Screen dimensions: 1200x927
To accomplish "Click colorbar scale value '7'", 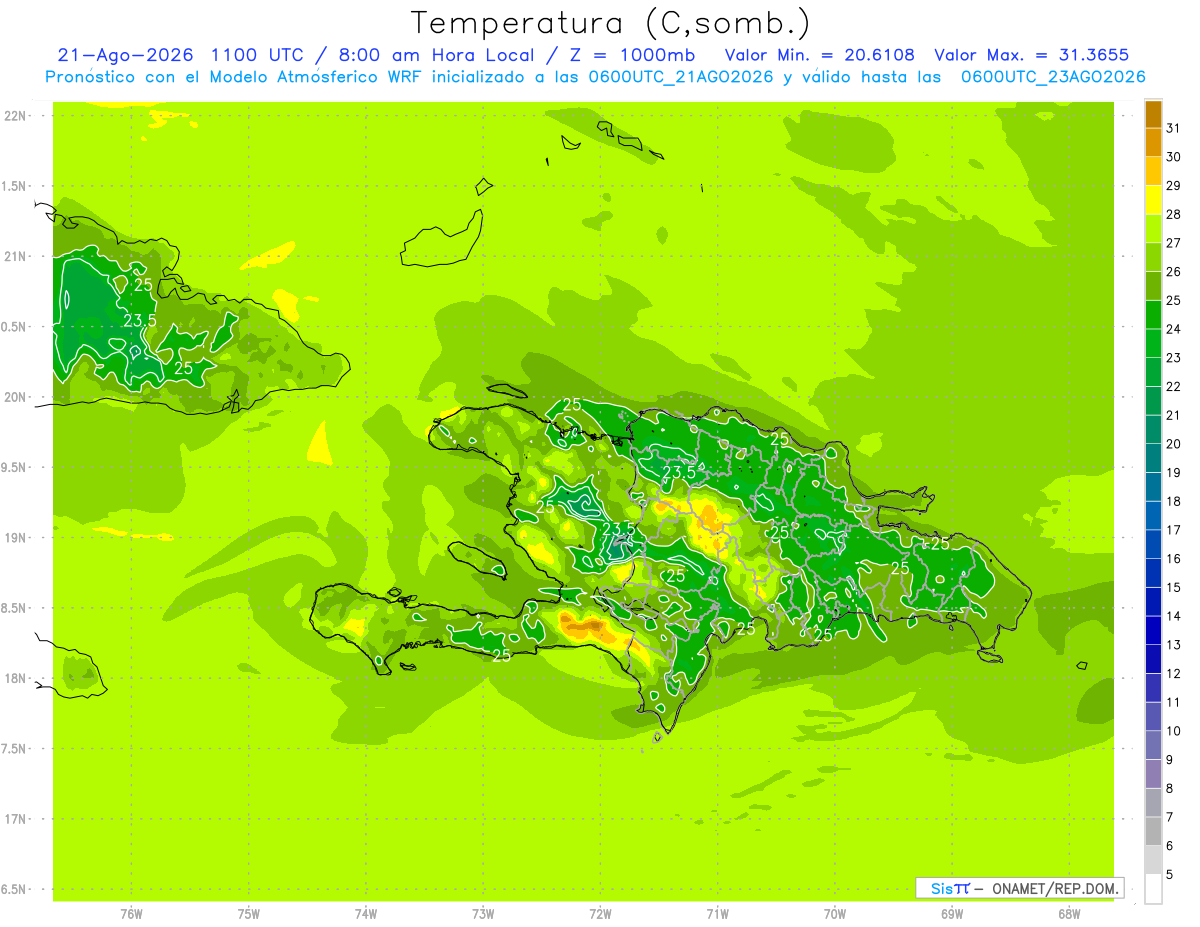I will pos(1170,818).
